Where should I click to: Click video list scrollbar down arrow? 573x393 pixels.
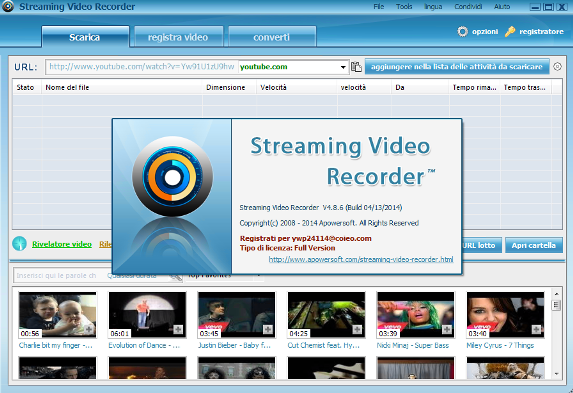[x=557, y=374]
